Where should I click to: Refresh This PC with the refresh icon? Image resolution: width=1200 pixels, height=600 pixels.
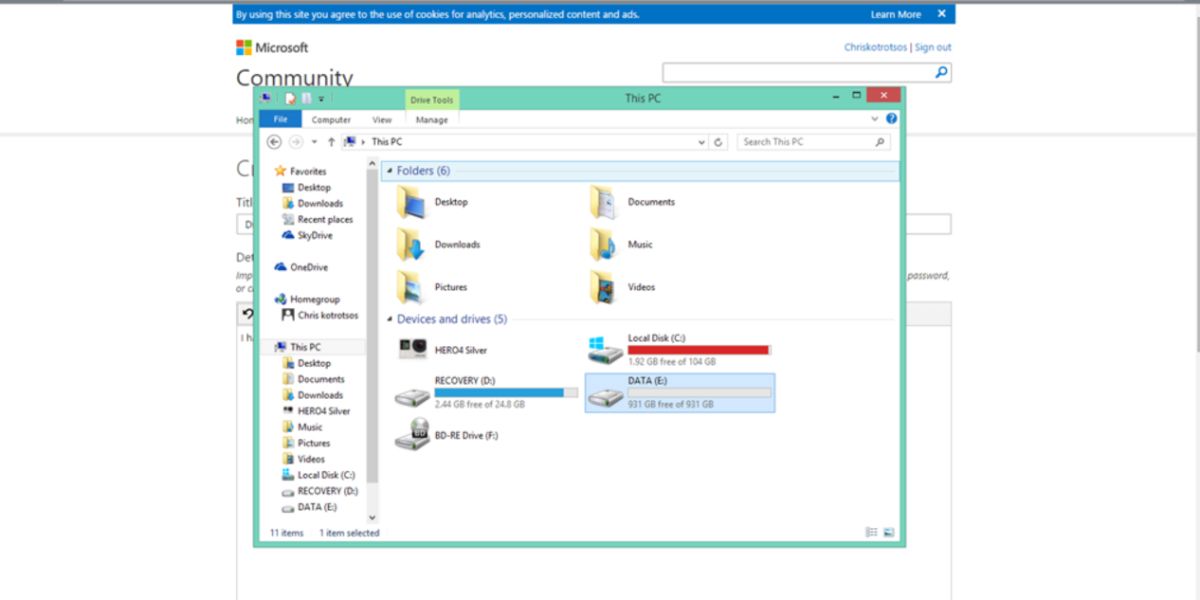718,141
